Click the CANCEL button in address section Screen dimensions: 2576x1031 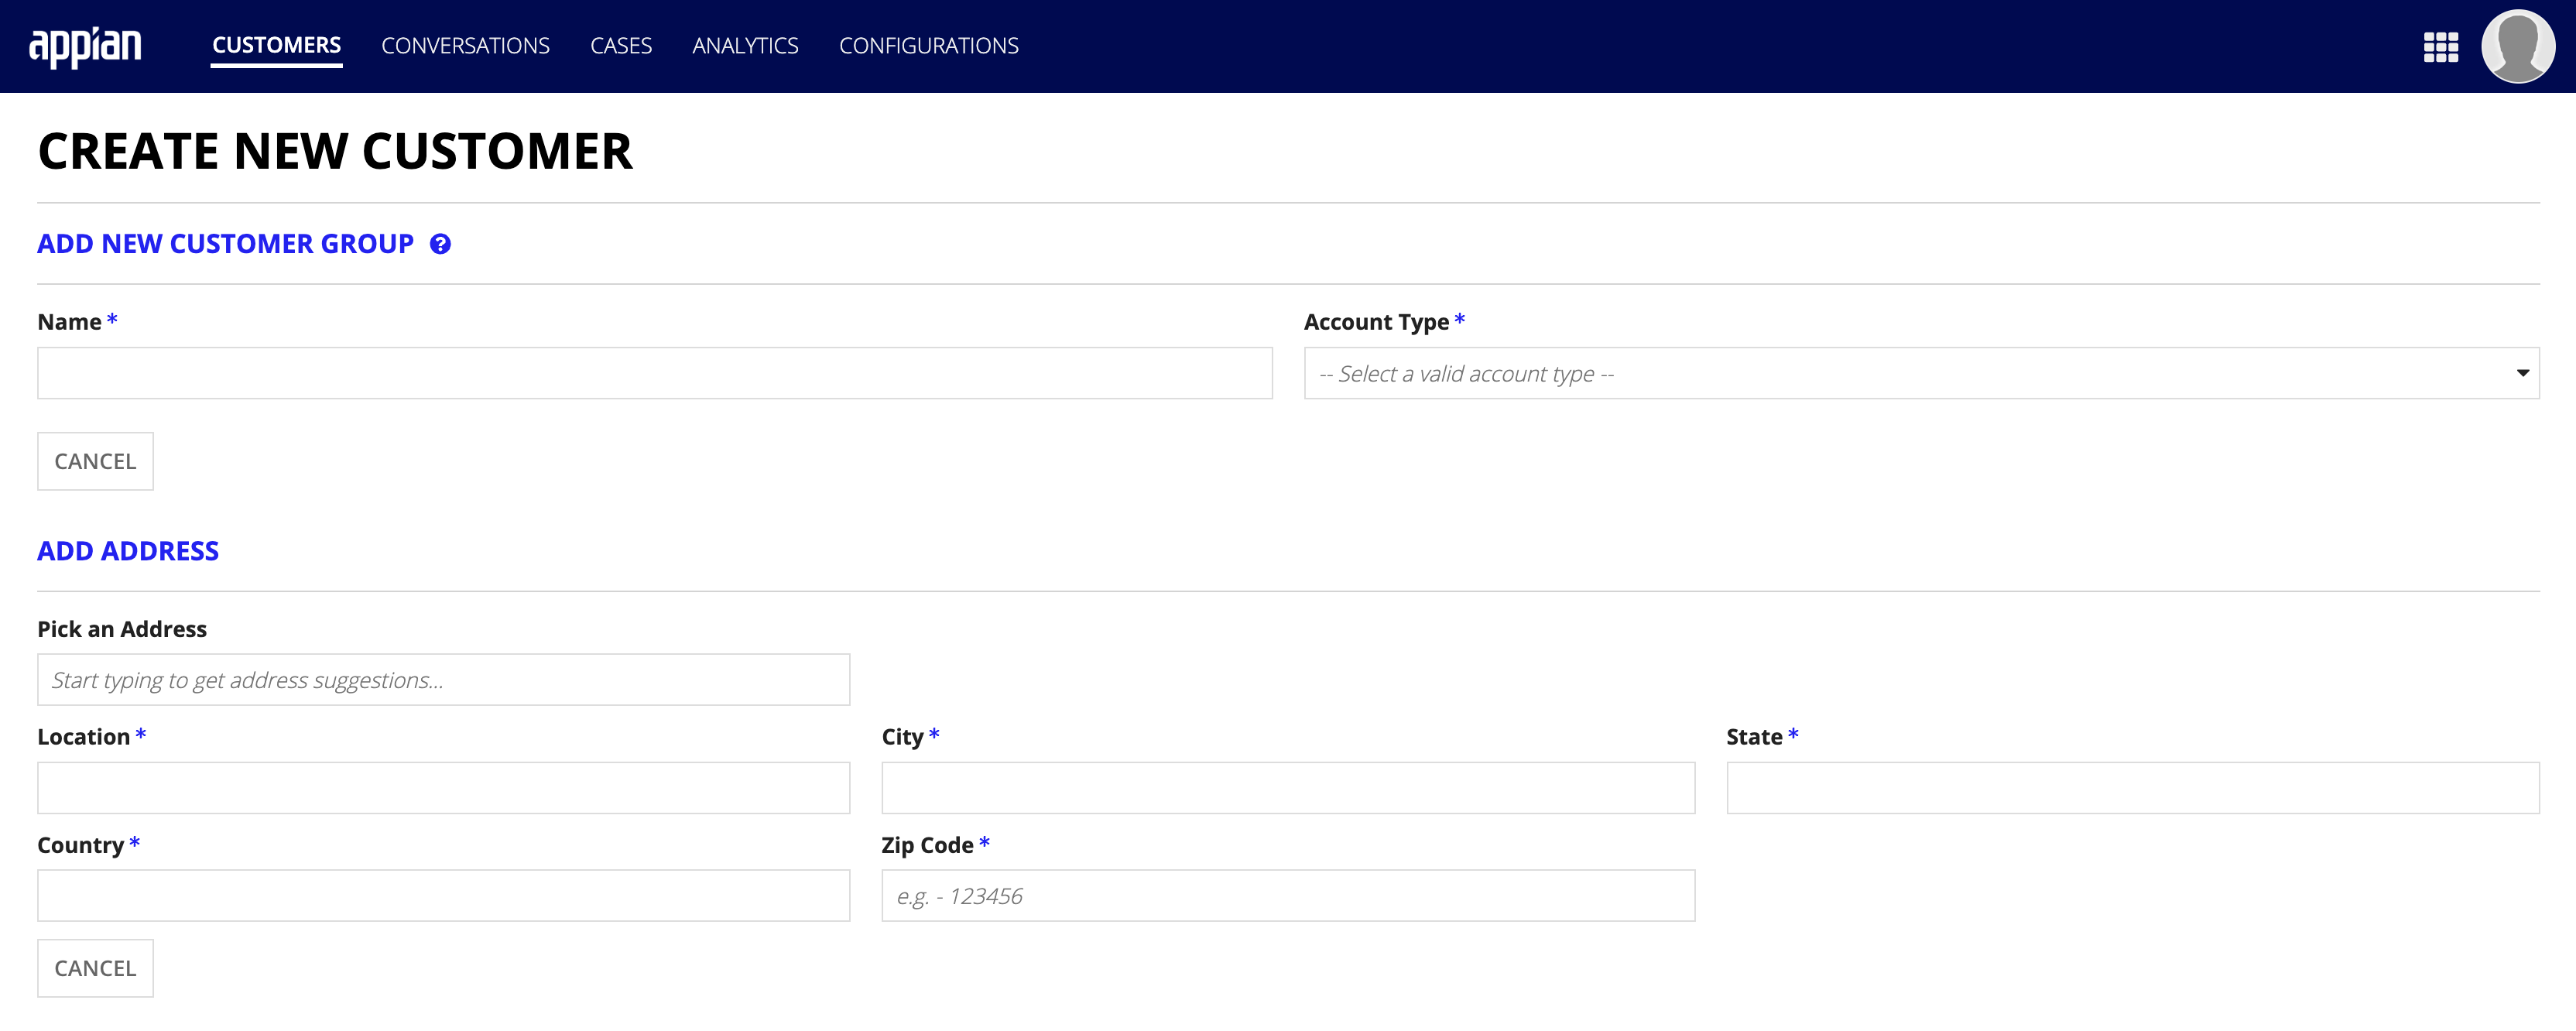pyautogui.click(x=95, y=967)
